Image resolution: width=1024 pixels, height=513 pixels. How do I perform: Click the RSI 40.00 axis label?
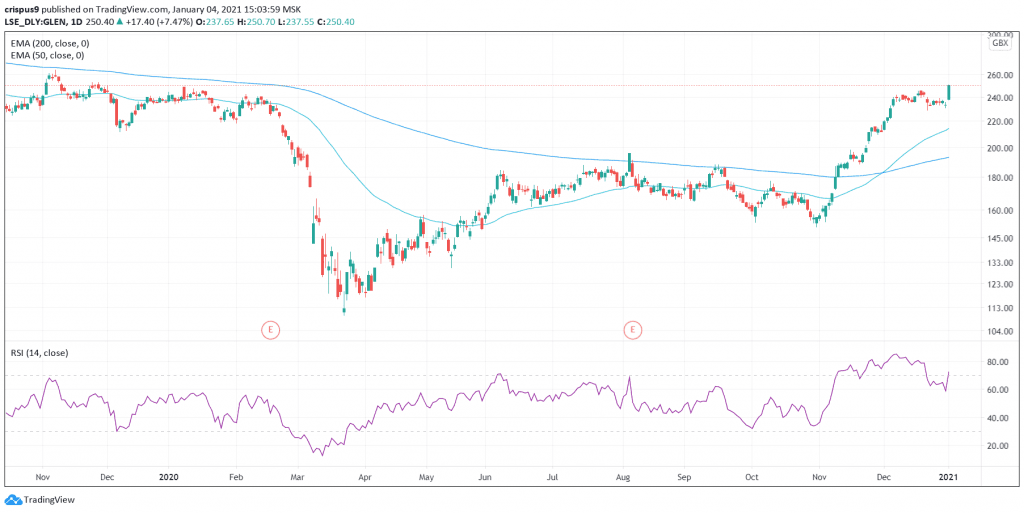coord(1000,418)
